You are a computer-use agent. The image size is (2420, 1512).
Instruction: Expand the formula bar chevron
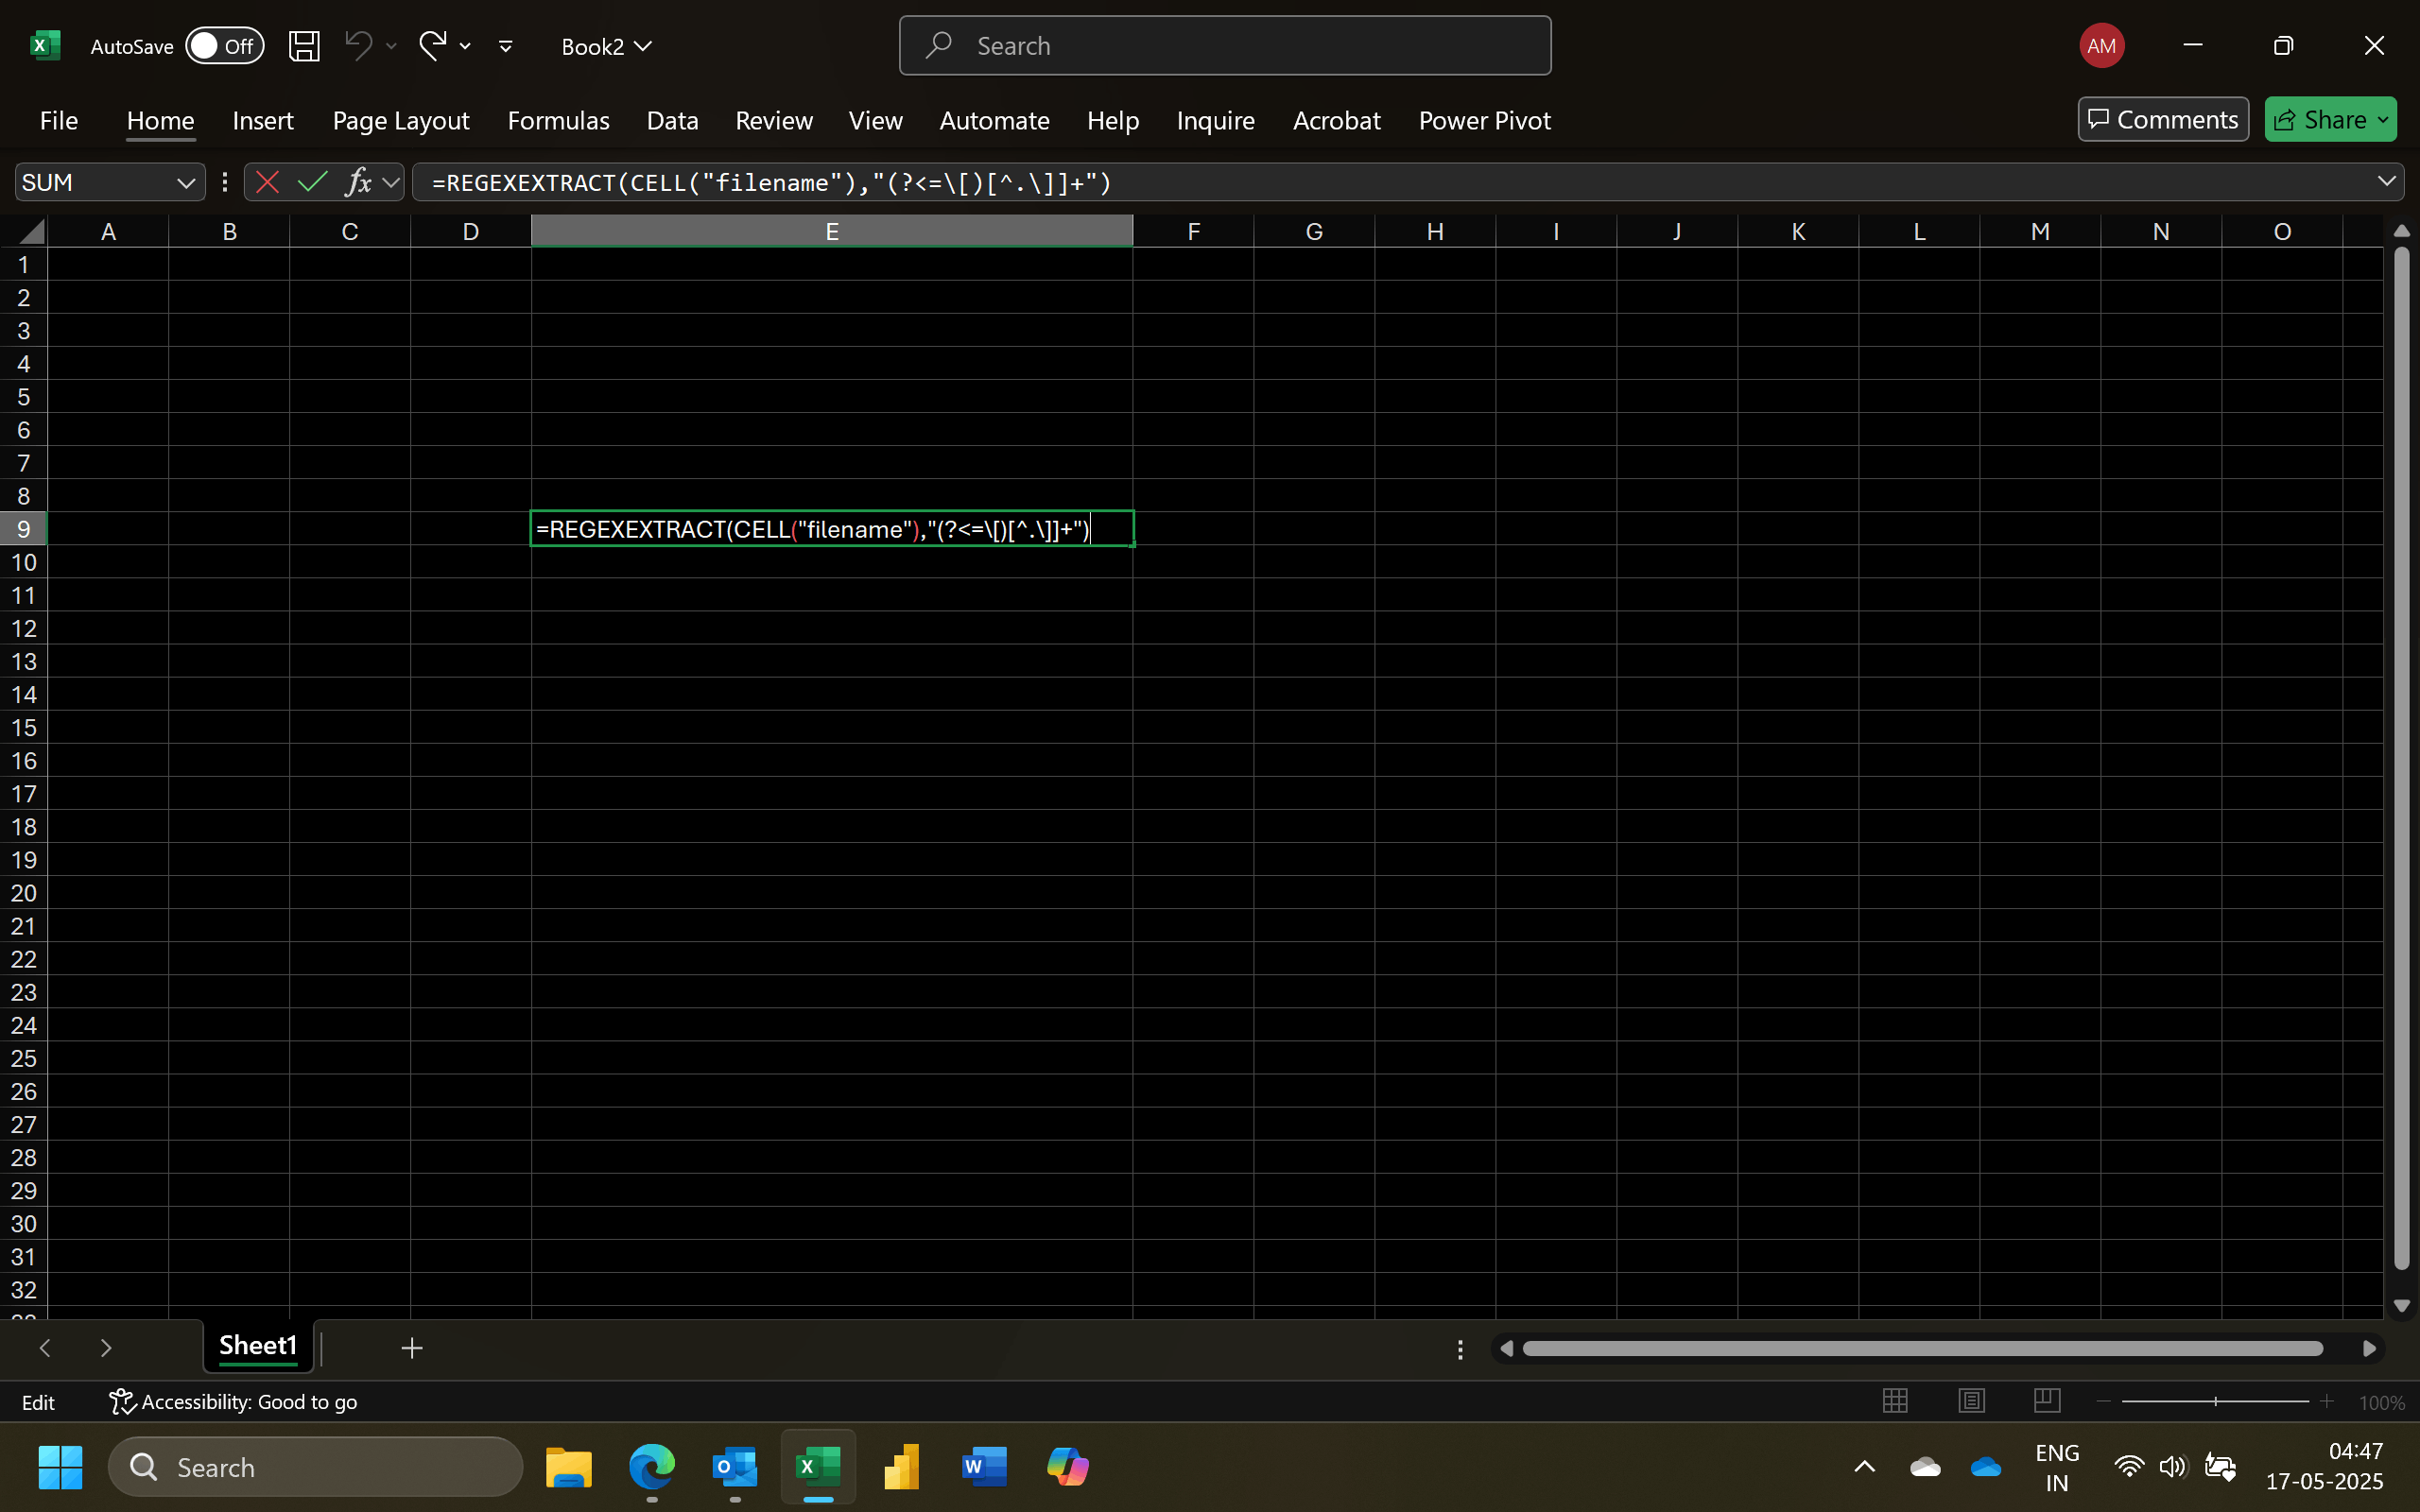tap(2386, 182)
